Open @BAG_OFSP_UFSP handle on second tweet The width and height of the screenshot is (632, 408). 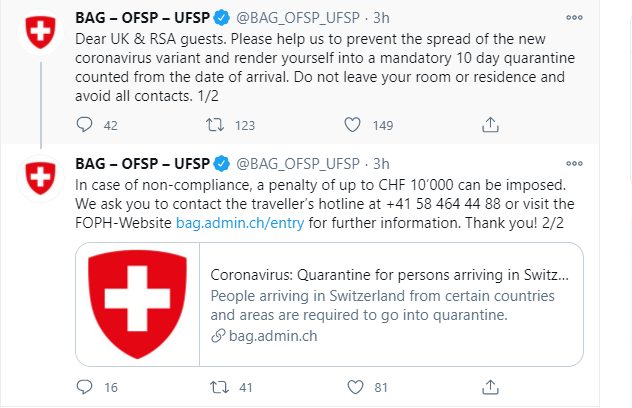pos(297,164)
